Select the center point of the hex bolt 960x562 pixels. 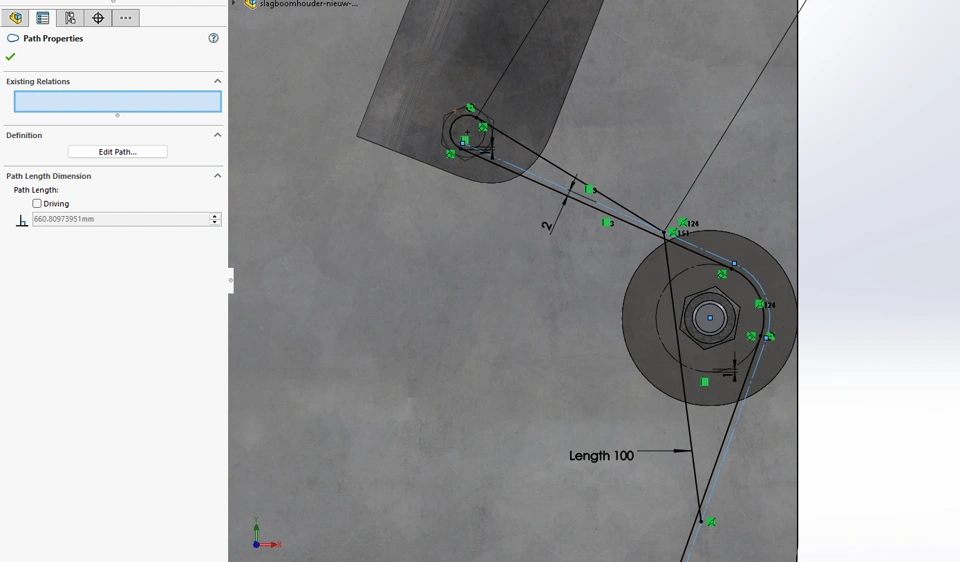pos(710,318)
